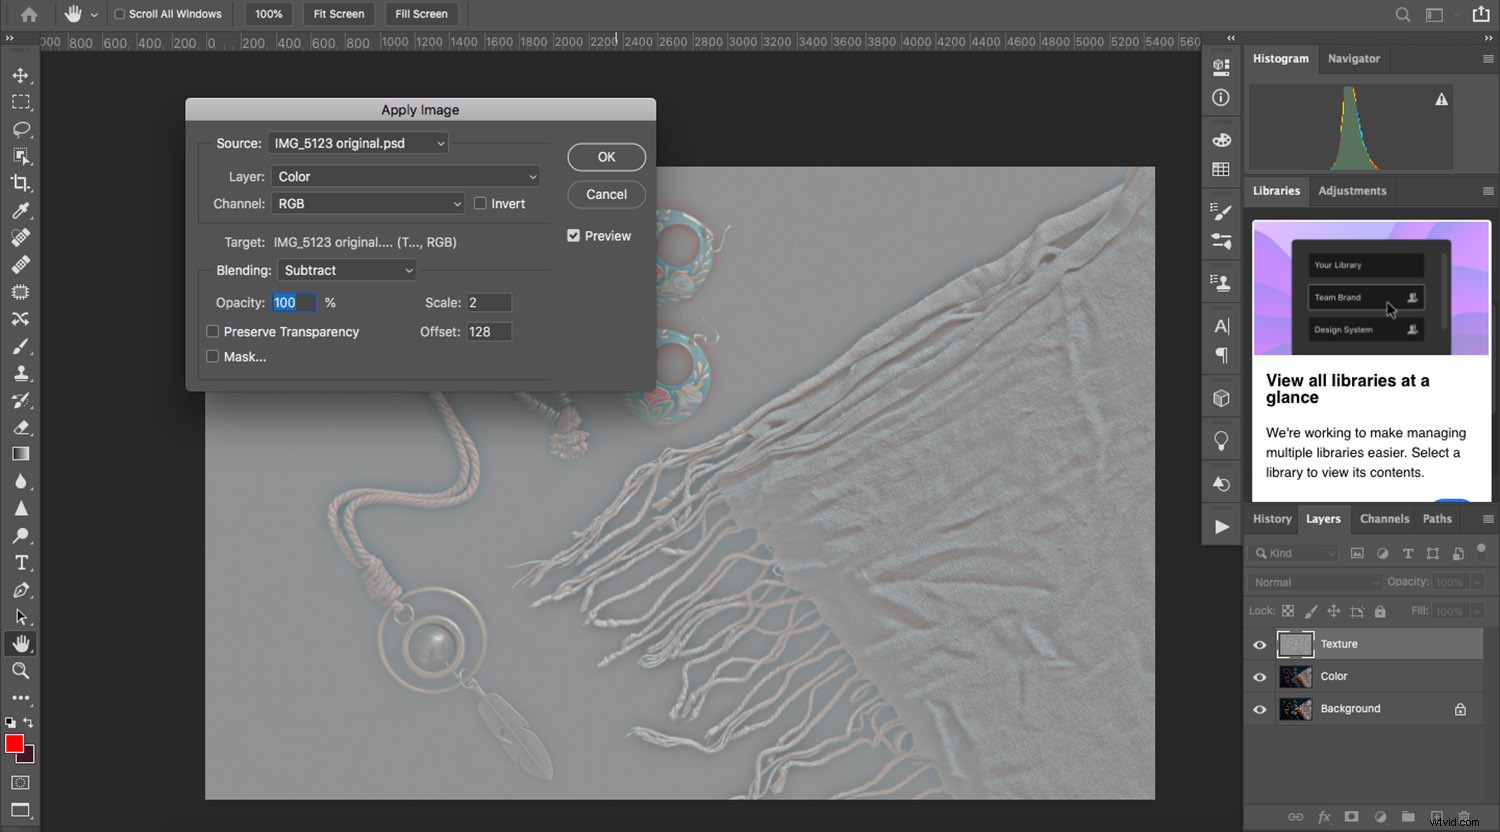Open the Source dropdown showing IMG_5123 original.psd
This screenshot has height=832, width=1500.
coord(357,142)
